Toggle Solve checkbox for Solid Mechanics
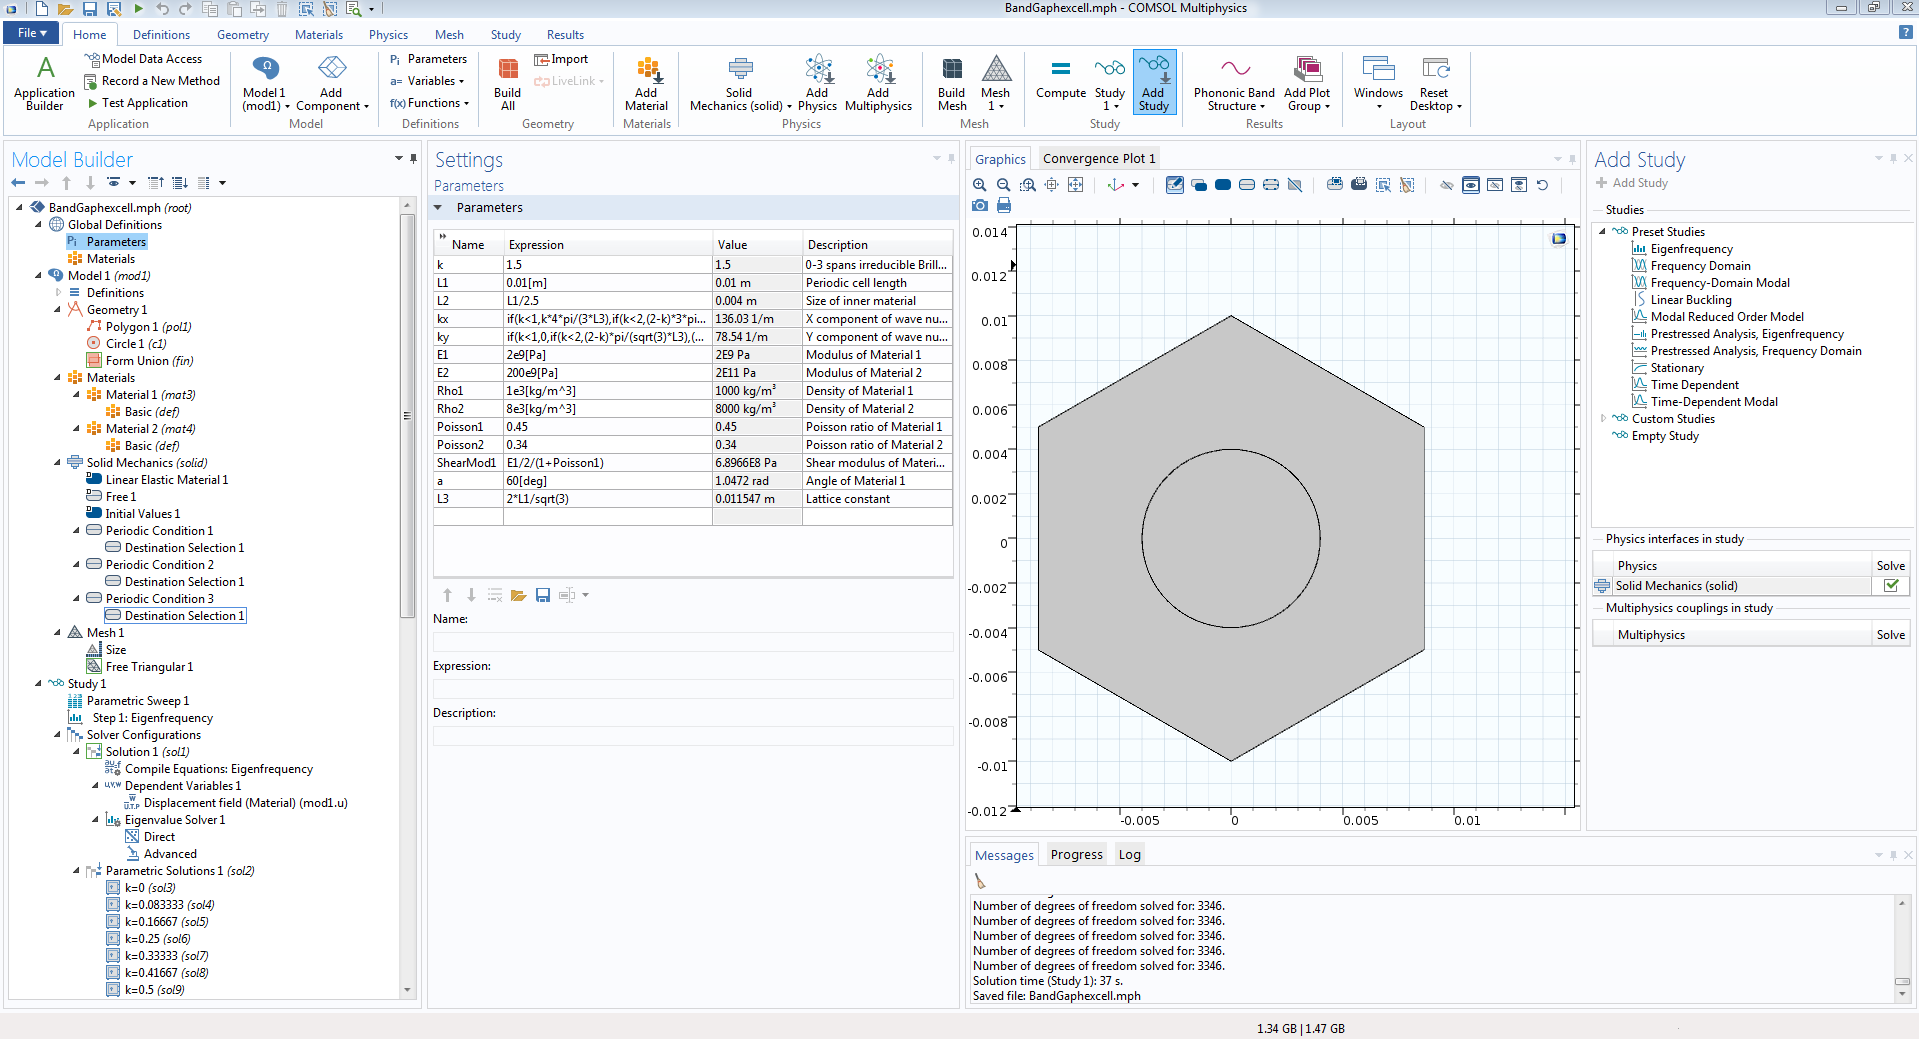This screenshot has height=1039, width=1919. coord(1890,586)
